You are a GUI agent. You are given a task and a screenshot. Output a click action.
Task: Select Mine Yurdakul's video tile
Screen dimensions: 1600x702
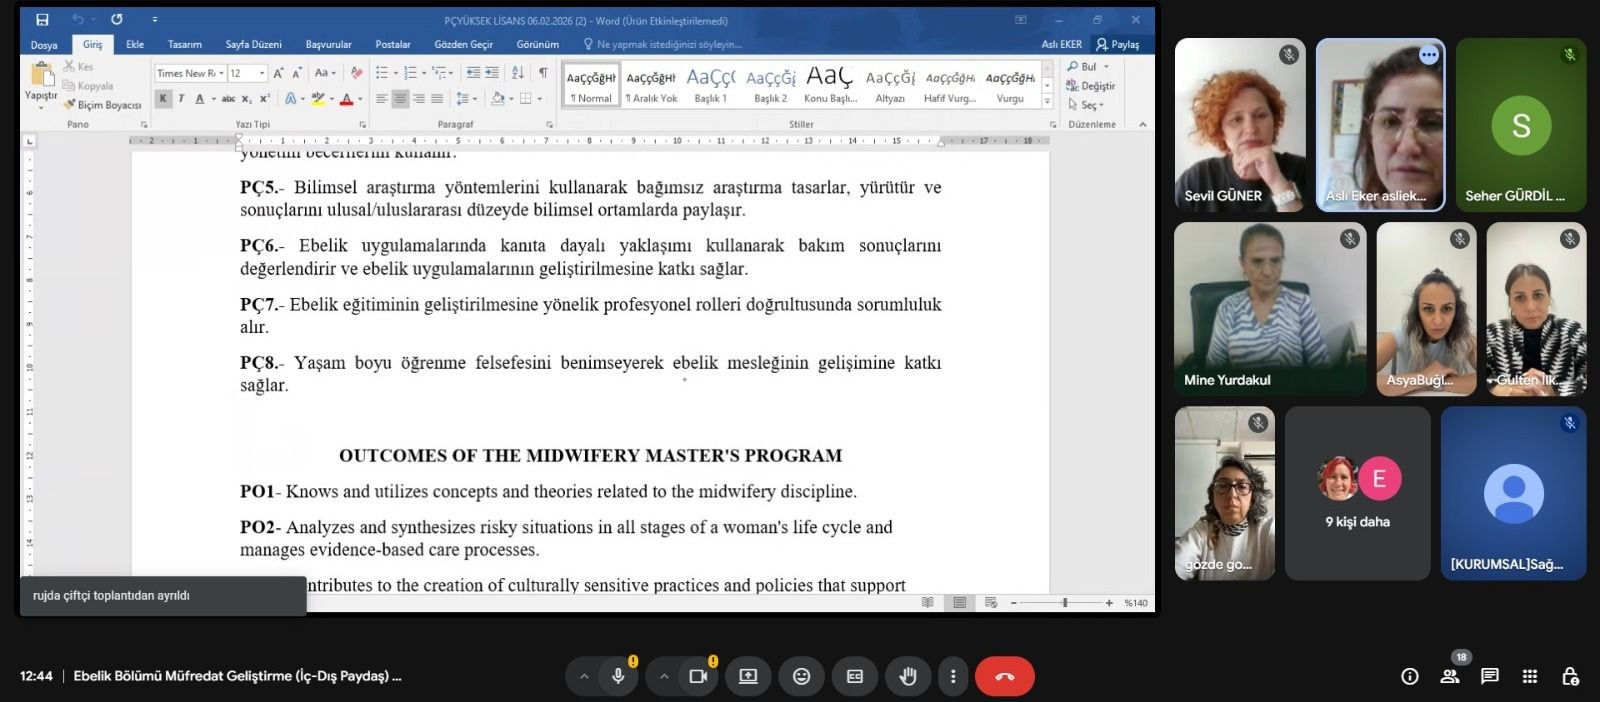tap(1269, 308)
